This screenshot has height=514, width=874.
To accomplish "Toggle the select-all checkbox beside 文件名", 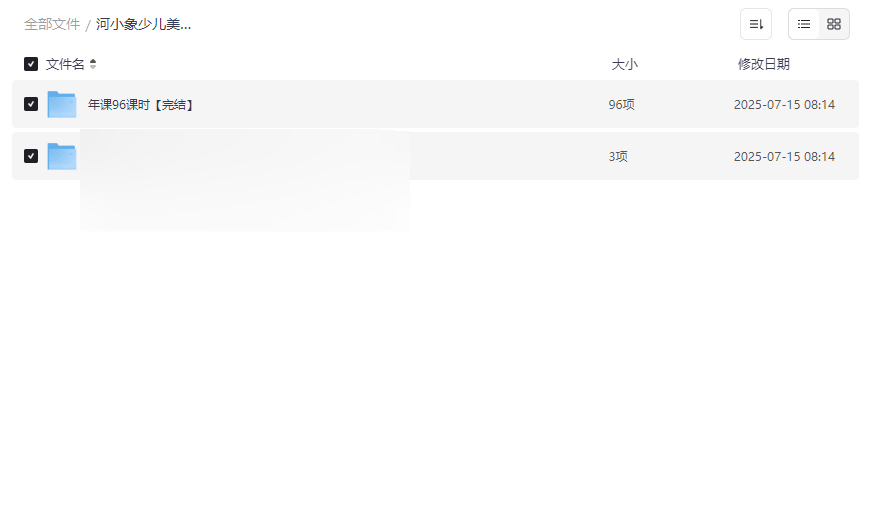I will click(31, 64).
